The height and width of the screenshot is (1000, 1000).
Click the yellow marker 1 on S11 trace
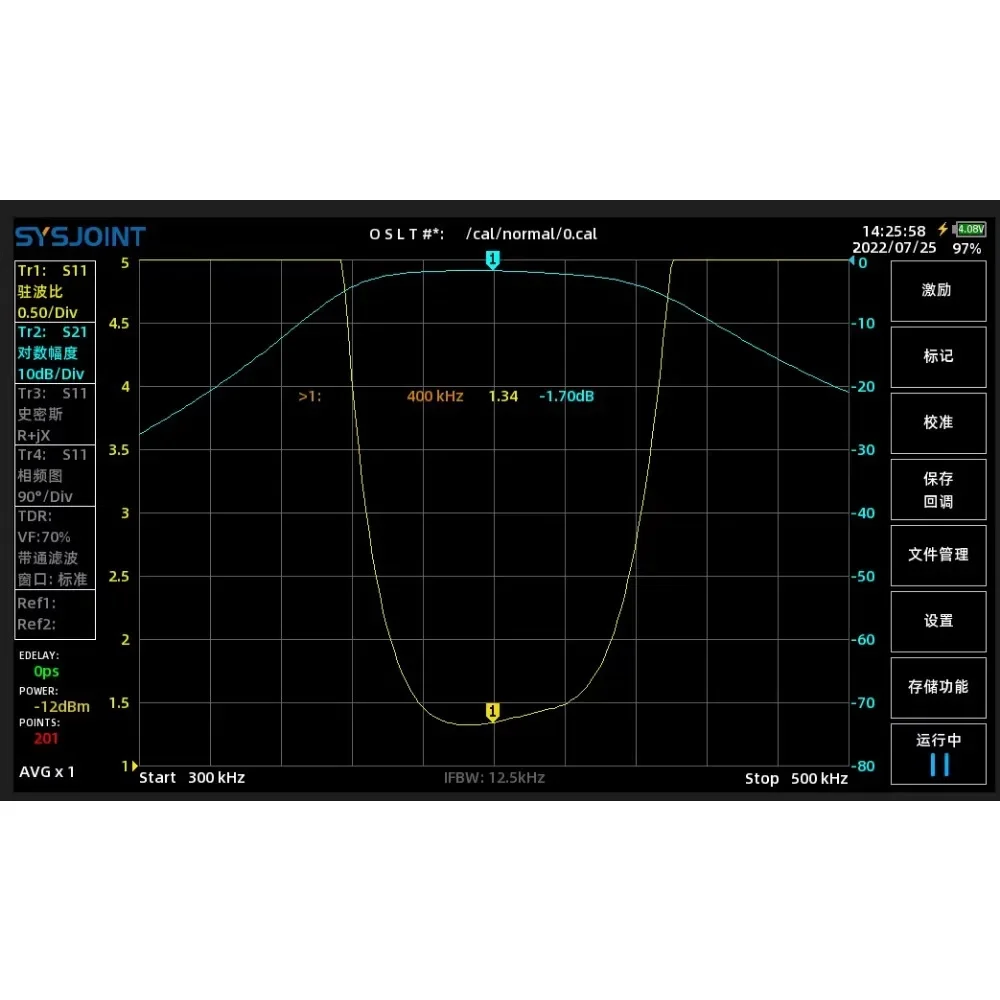coord(492,712)
